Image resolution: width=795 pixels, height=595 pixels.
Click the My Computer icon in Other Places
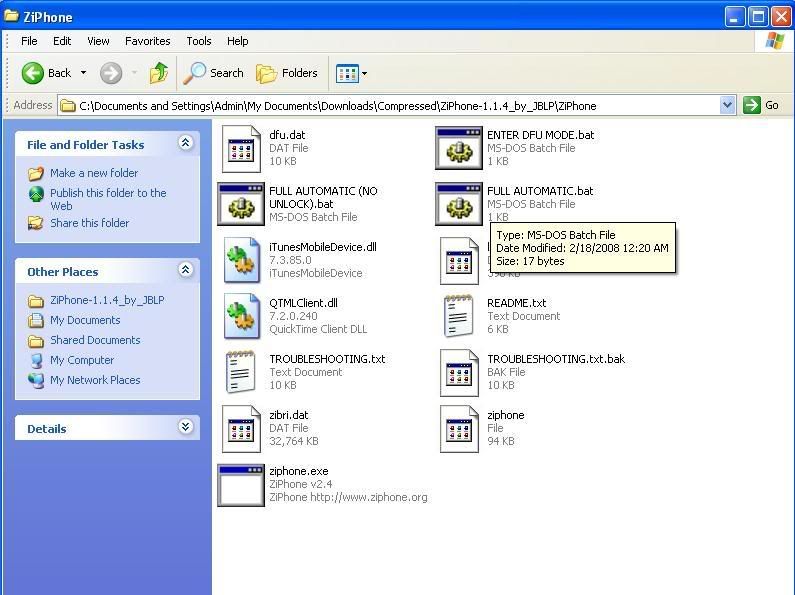click(36, 360)
